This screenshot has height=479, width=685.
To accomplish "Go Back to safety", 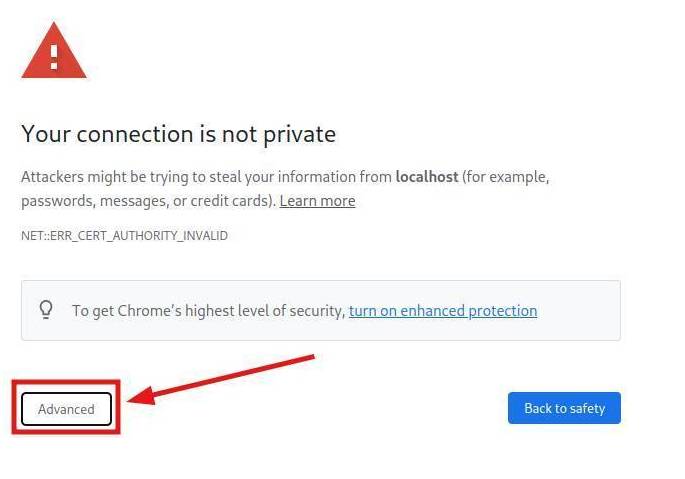I will coord(564,408).
